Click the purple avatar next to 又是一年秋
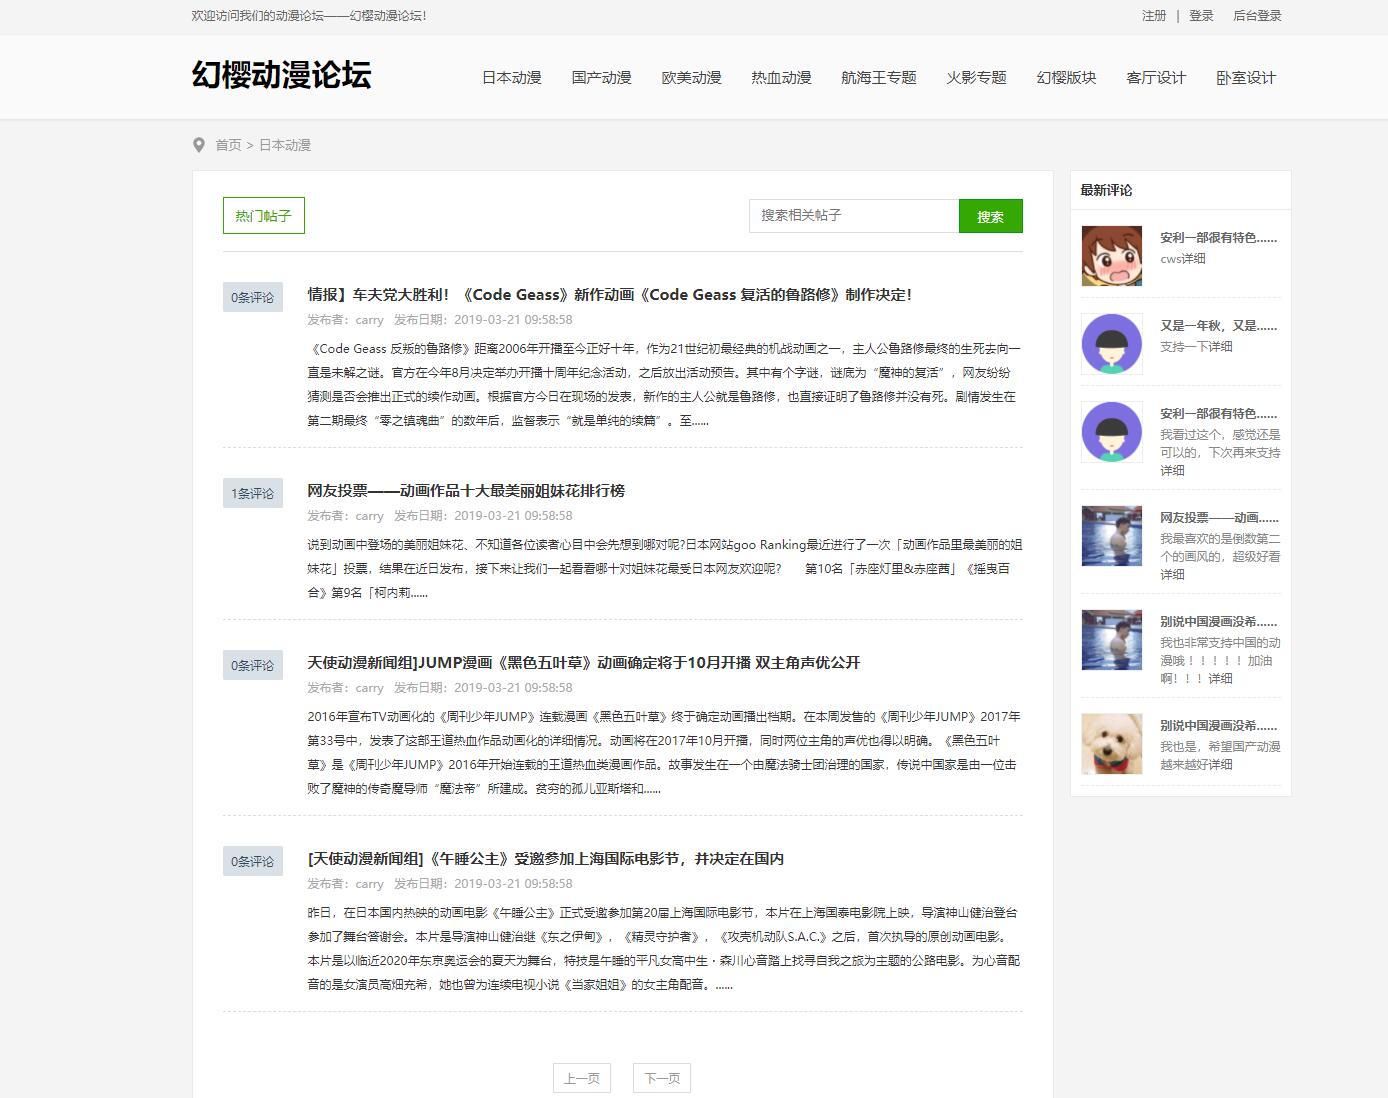 1112,343
